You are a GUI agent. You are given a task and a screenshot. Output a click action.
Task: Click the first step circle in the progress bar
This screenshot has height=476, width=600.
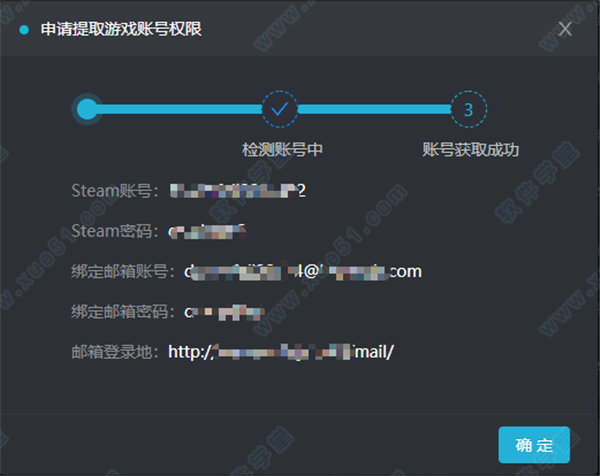pyautogui.click(x=88, y=109)
